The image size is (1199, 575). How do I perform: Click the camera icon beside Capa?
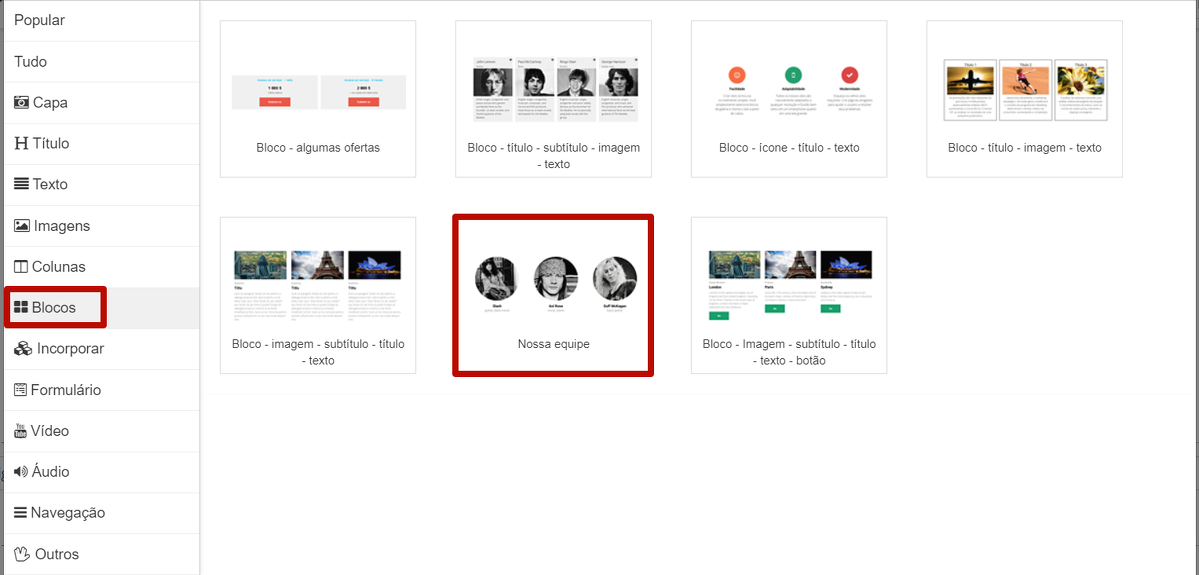pos(21,102)
